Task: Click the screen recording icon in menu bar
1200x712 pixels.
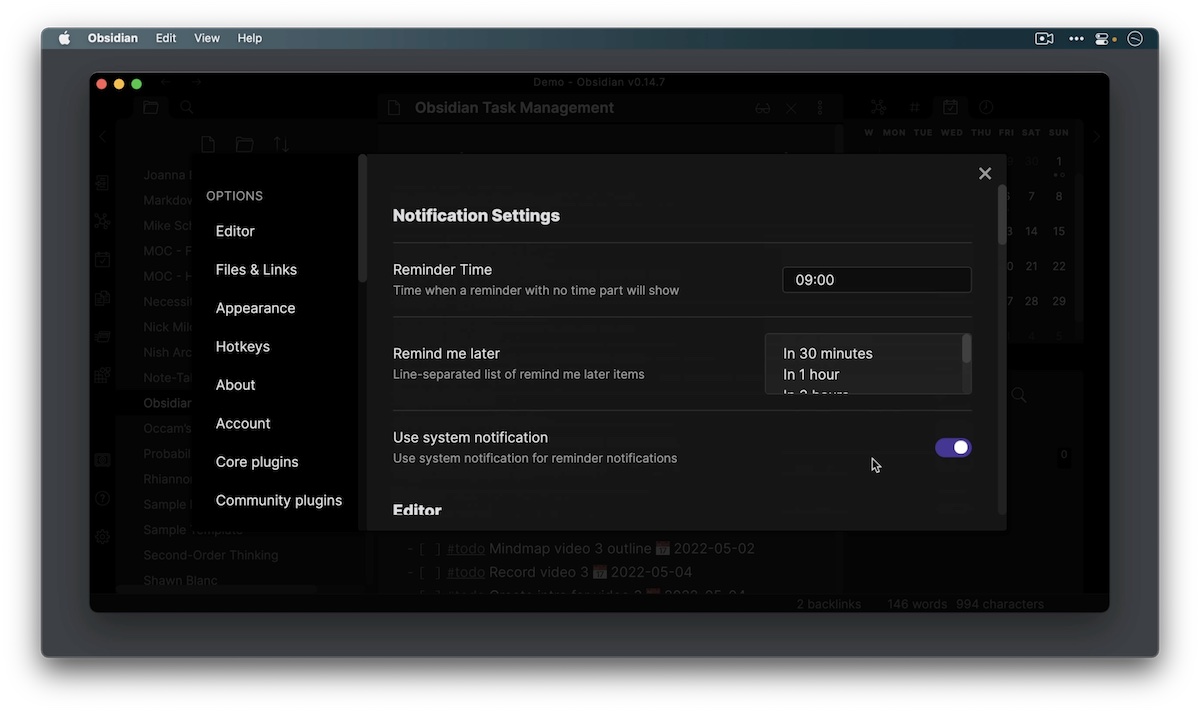Action: pyautogui.click(x=1044, y=38)
